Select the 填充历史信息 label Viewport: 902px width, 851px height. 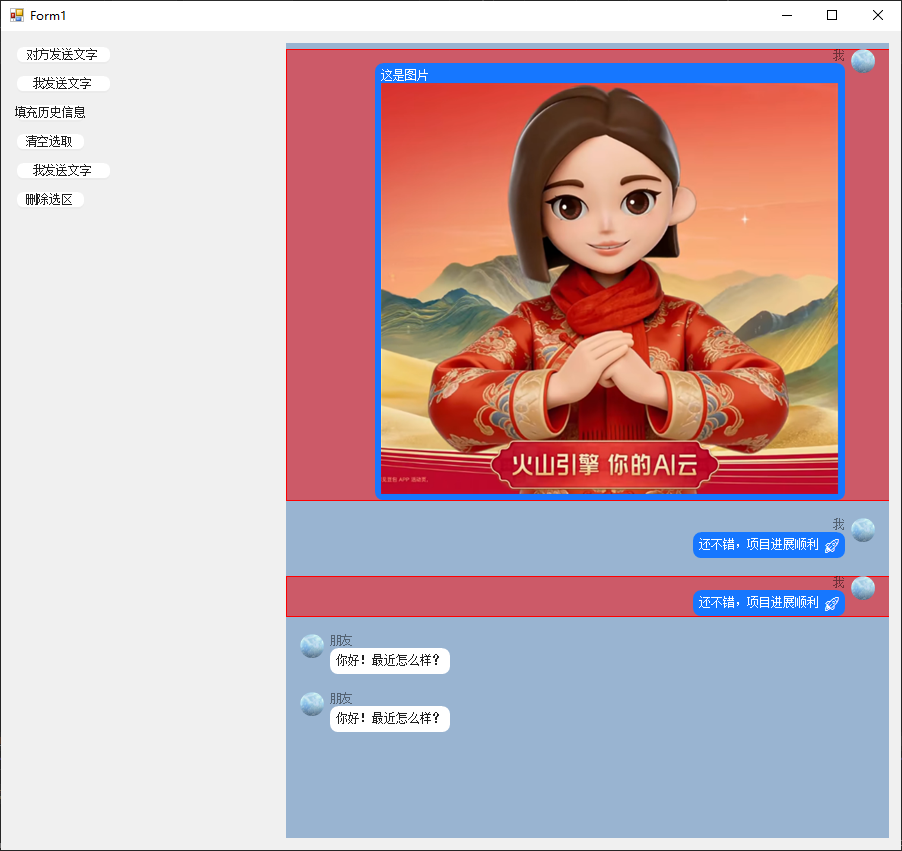tap(50, 112)
